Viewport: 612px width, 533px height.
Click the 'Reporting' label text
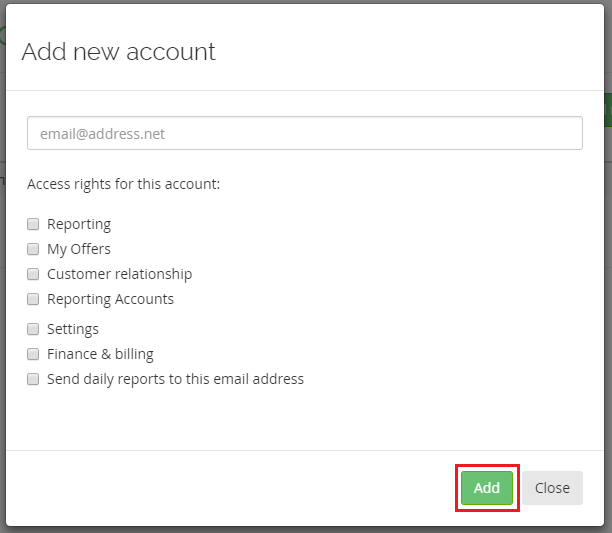(79, 224)
